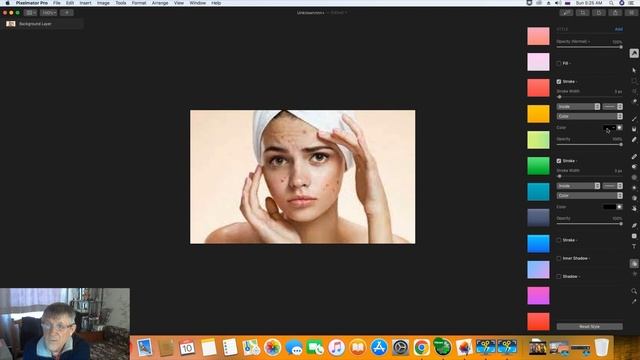Screen dimensions: 640x360
Task: Click the add (+) button in the toolbar
Action: [67, 13]
